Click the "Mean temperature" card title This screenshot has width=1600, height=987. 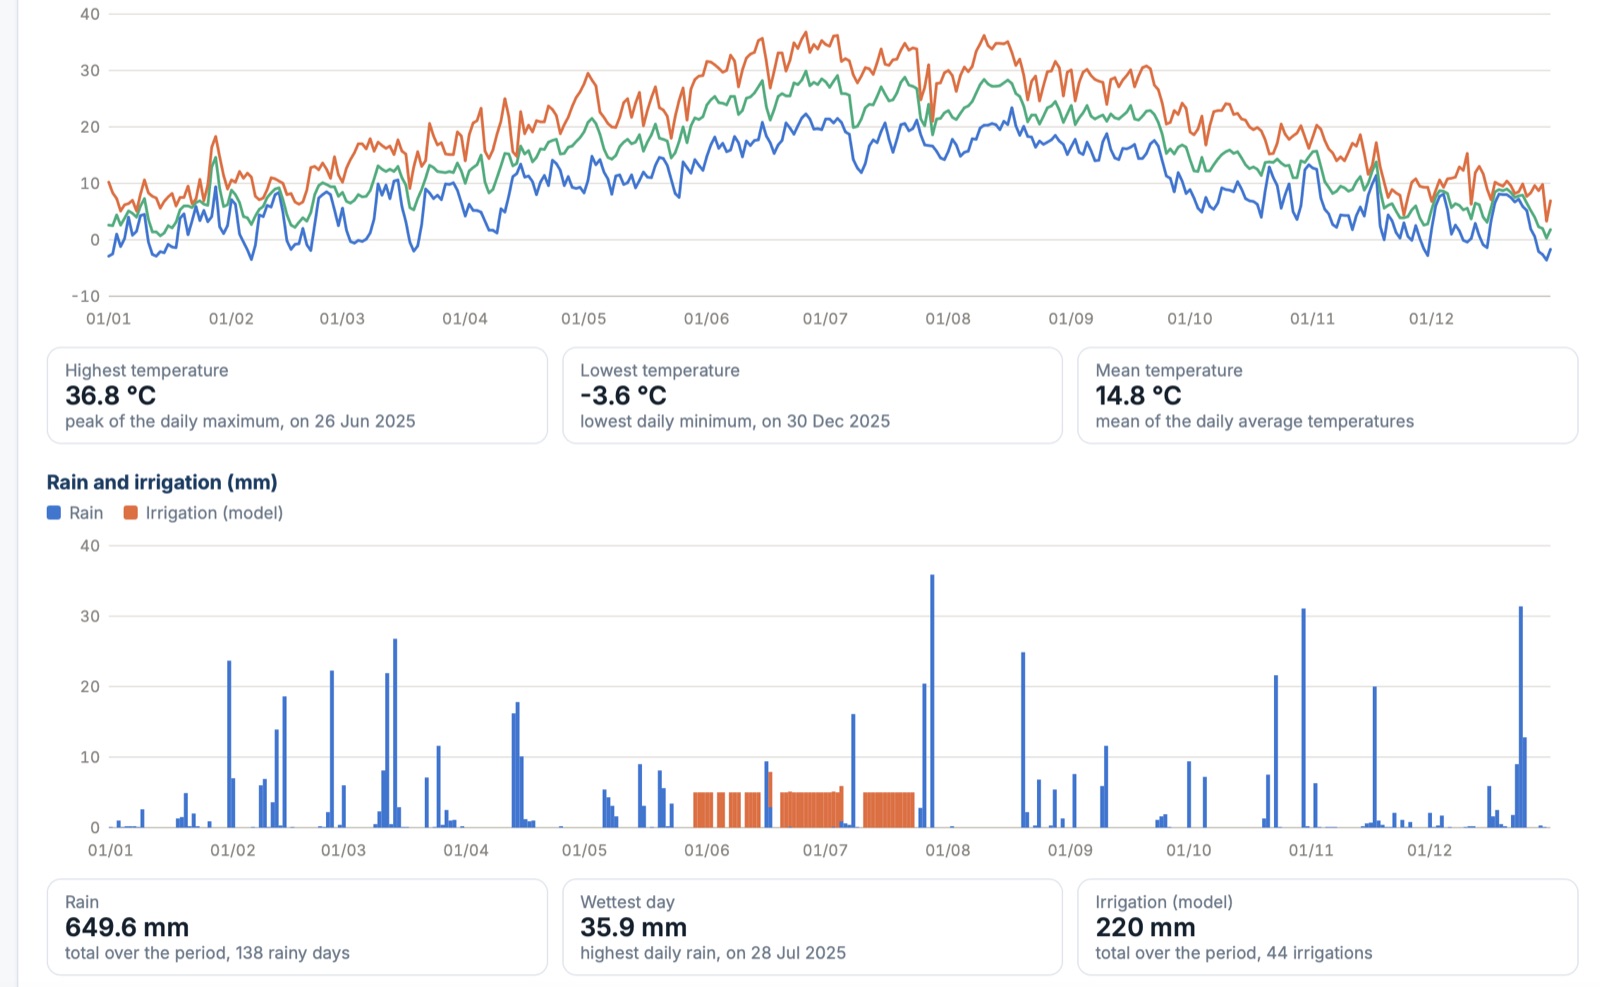pos(1169,370)
